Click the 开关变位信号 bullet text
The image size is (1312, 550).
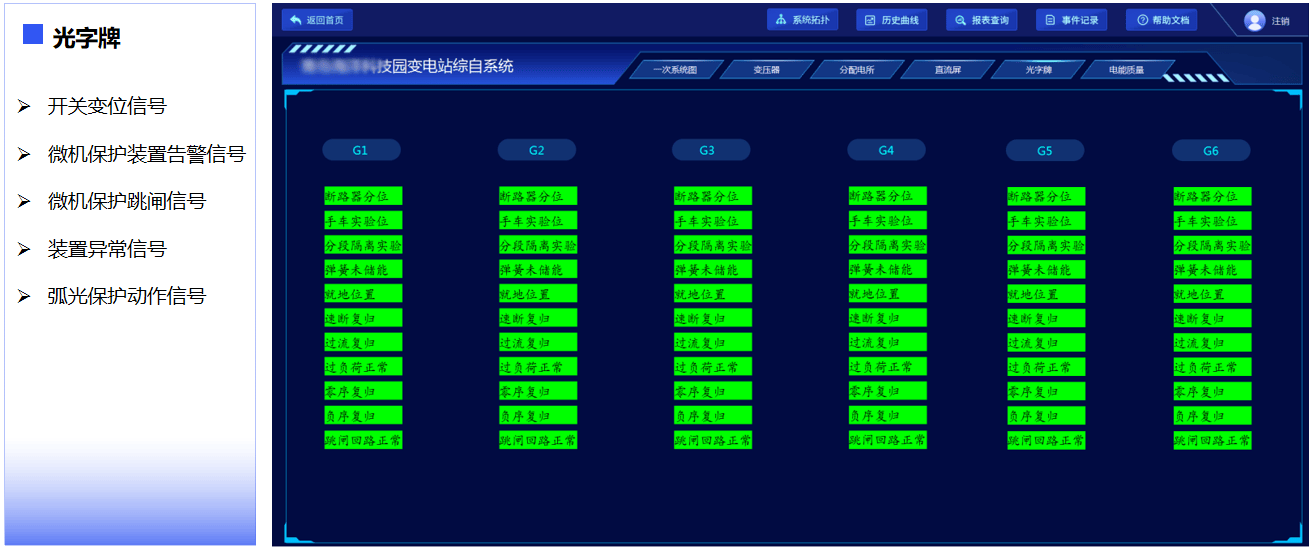coord(107,107)
